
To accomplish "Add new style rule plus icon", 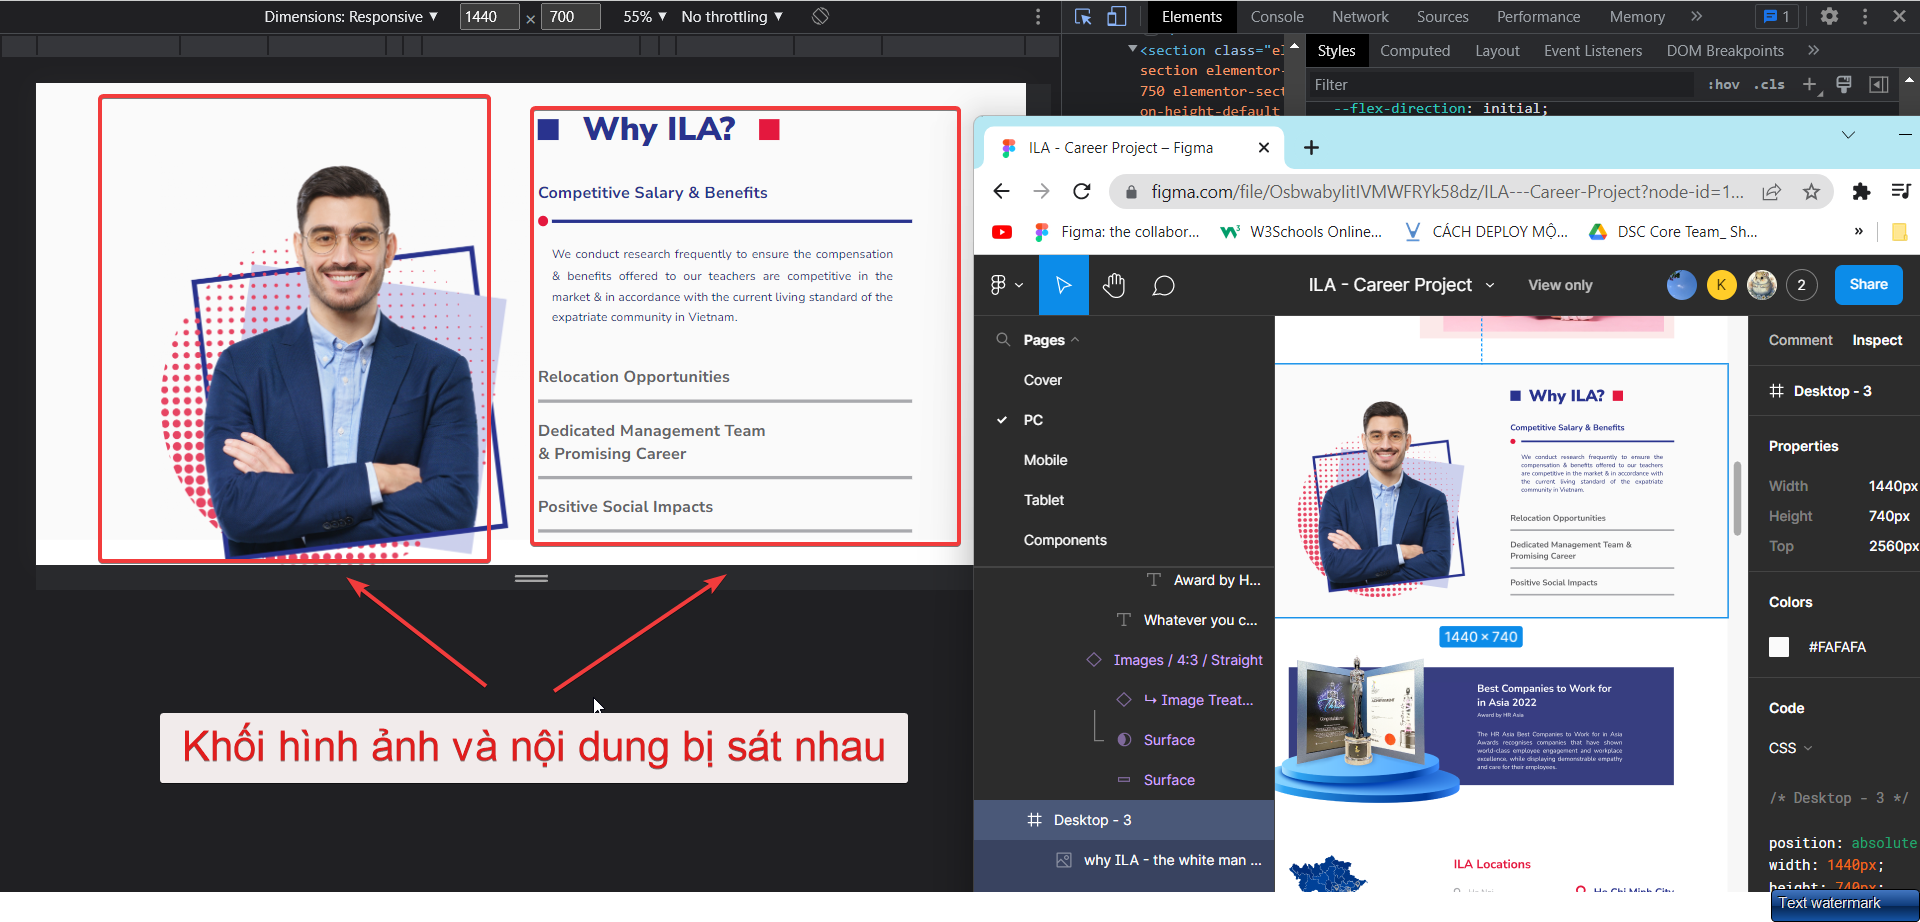I will (x=1810, y=85).
